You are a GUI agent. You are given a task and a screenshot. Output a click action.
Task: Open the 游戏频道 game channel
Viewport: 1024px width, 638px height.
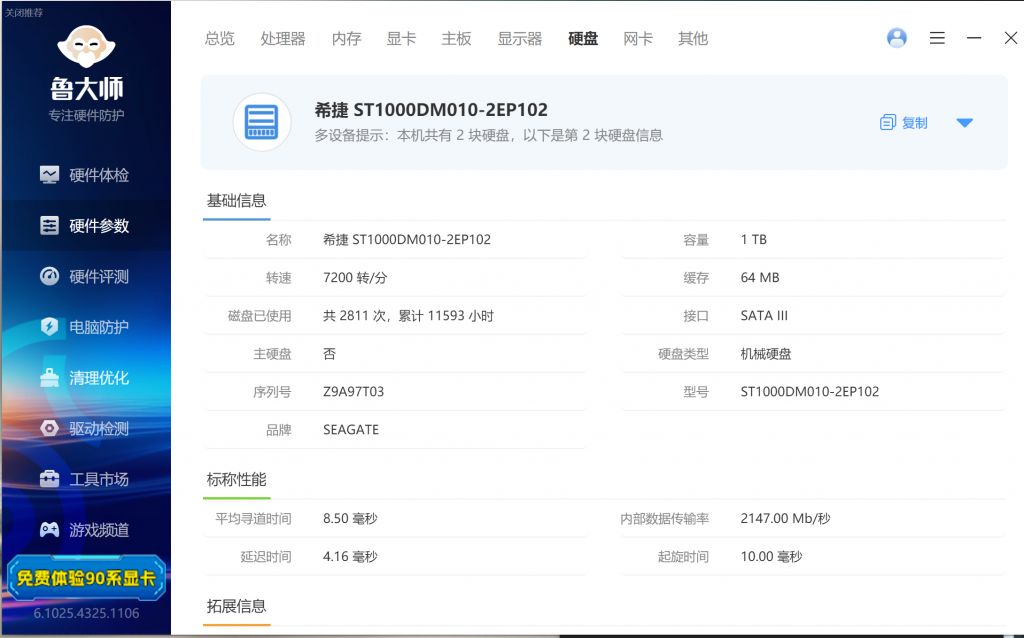point(86,529)
